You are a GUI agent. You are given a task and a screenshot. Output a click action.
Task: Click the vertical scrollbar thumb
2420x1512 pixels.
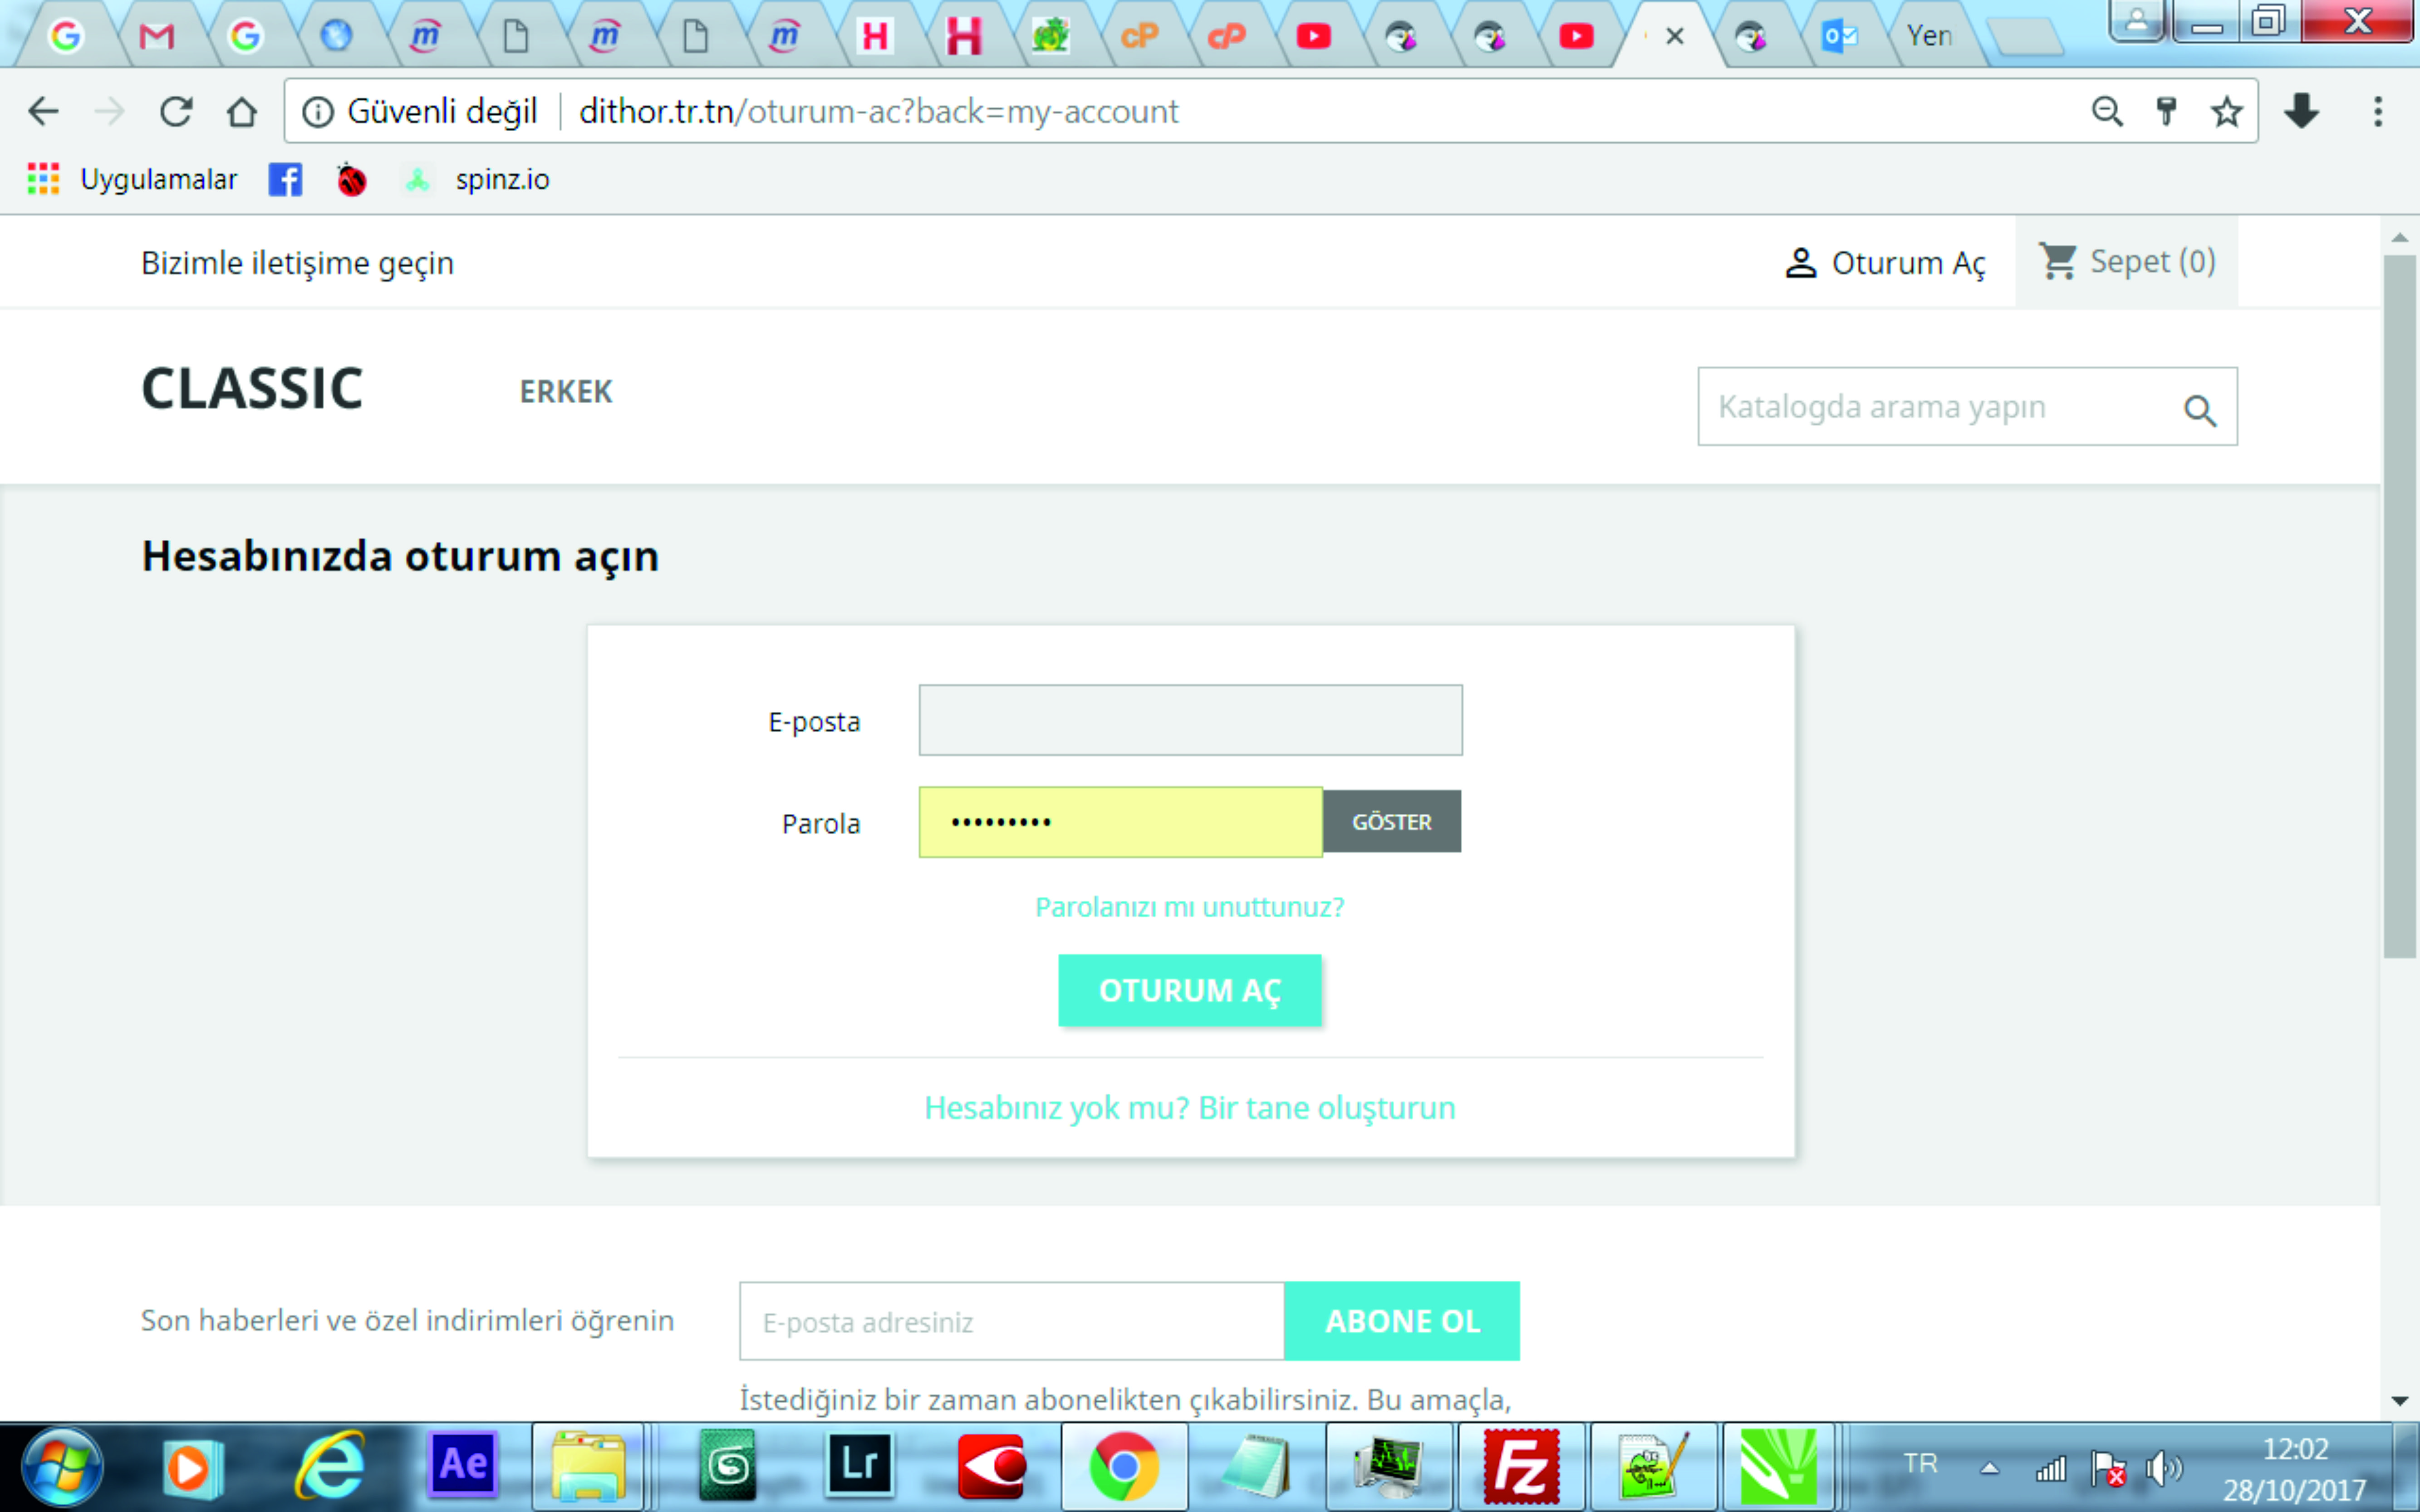(x=2399, y=606)
